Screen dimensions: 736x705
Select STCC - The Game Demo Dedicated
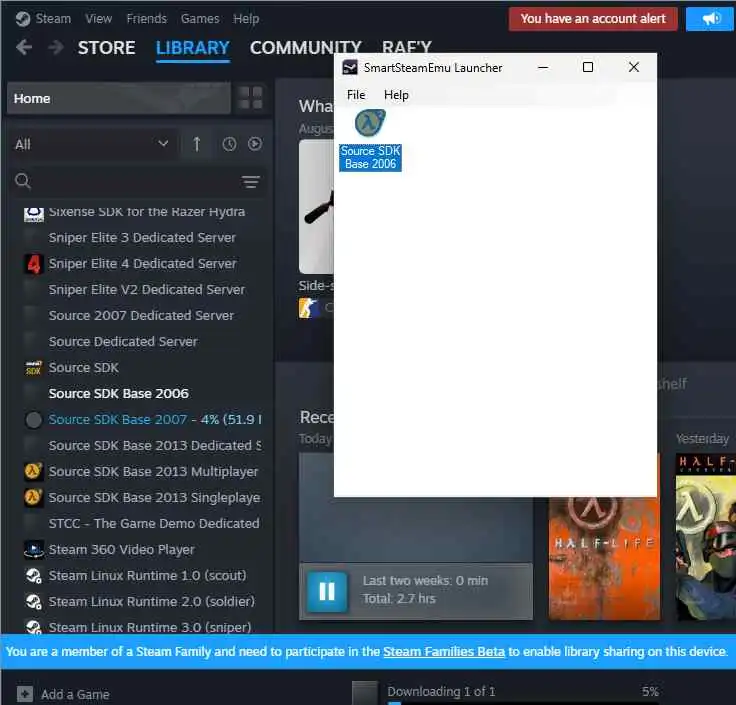click(x=154, y=523)
